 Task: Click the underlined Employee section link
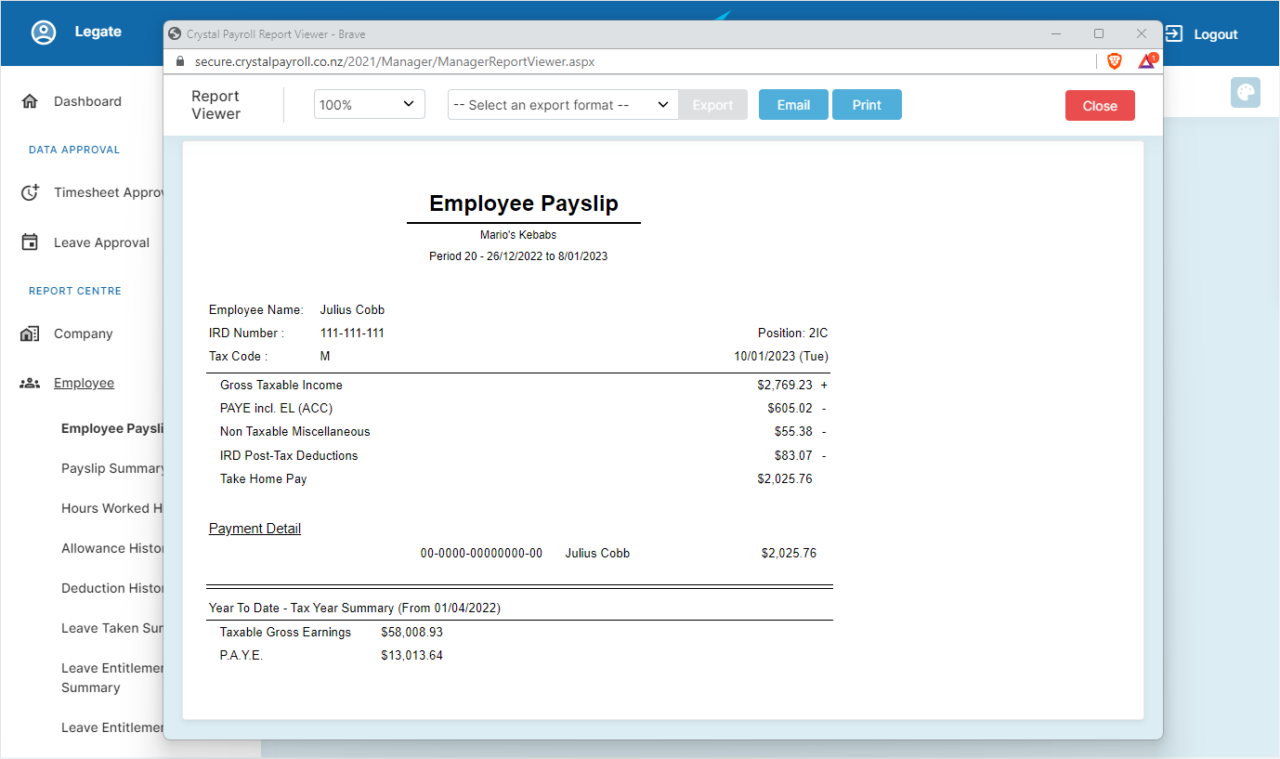click(83, 382)
